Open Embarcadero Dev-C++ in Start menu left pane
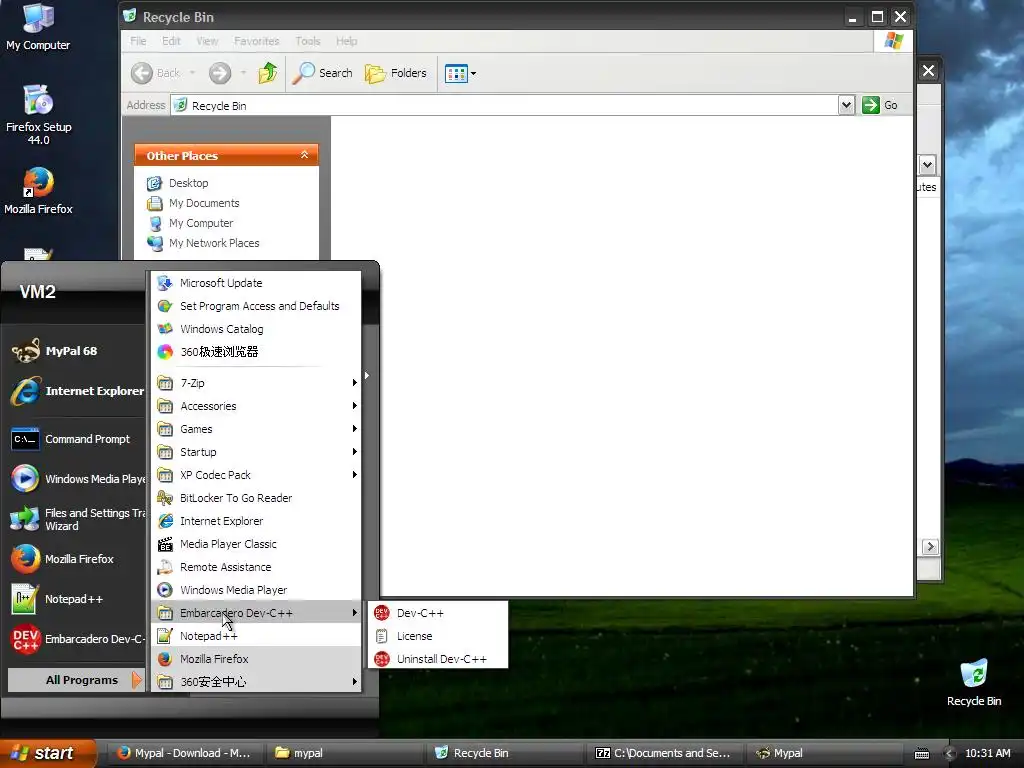The image size is (1024, 768). coord(76,639)
